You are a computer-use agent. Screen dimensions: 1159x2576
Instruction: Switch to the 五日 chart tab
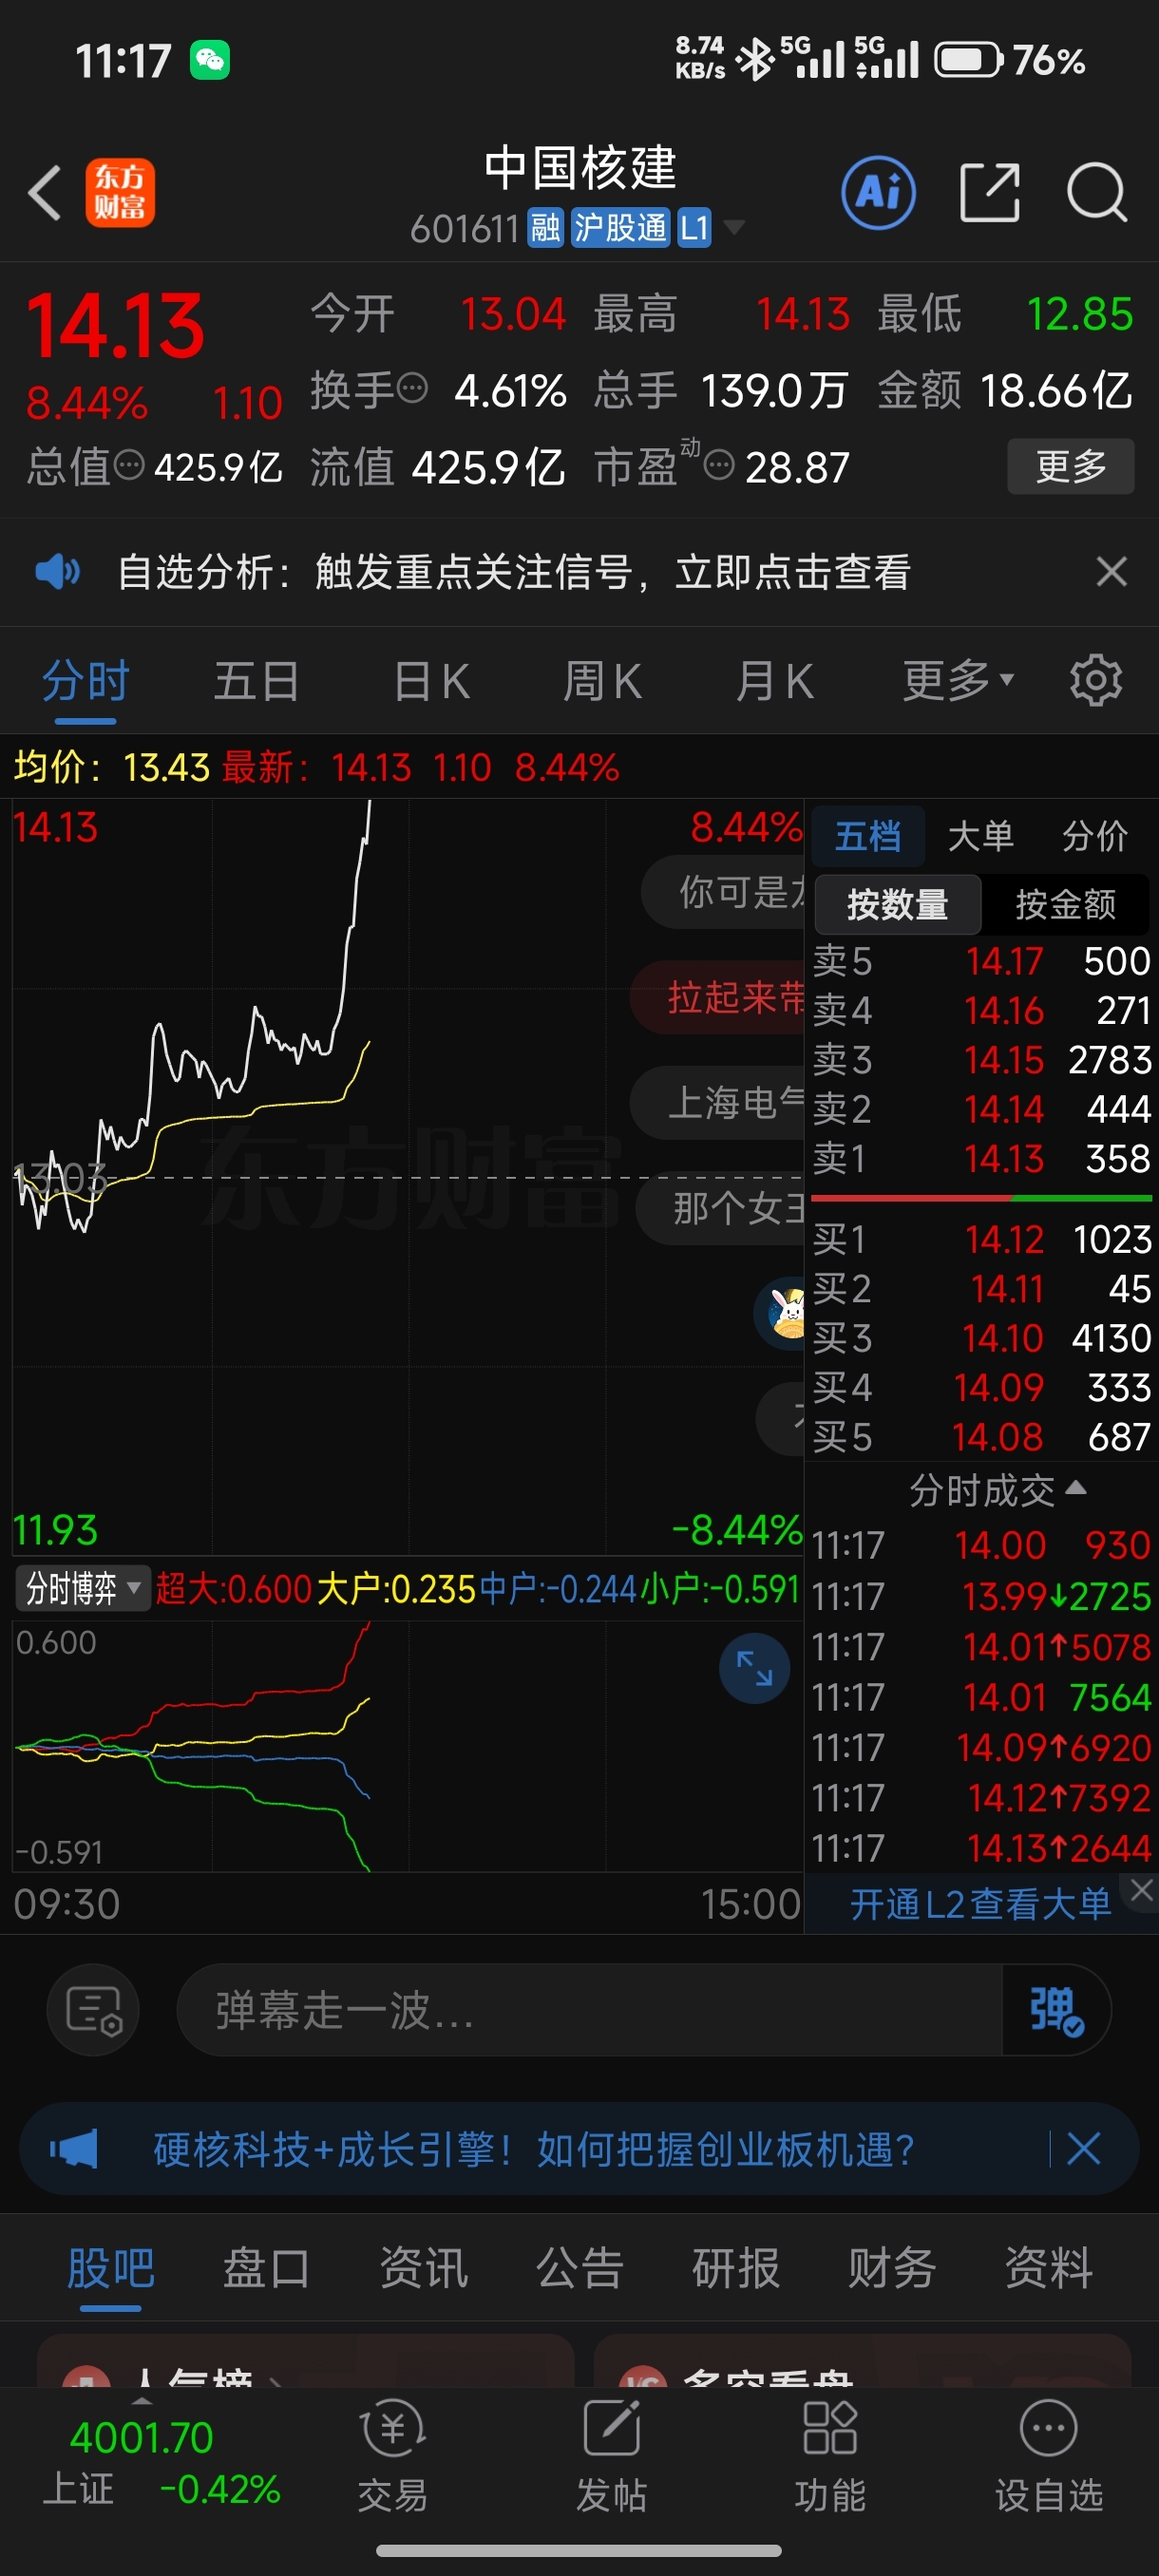[x=256, y=681]
